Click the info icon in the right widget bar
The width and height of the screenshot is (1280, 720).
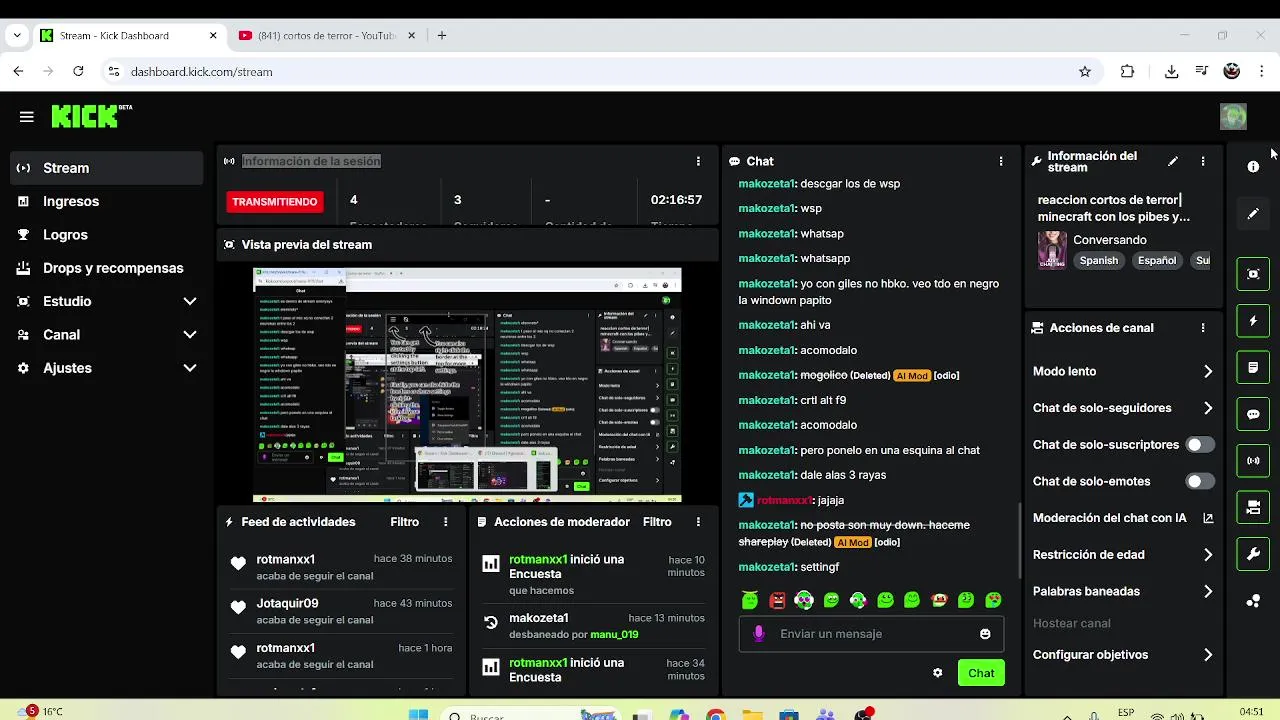point(1253,167)
